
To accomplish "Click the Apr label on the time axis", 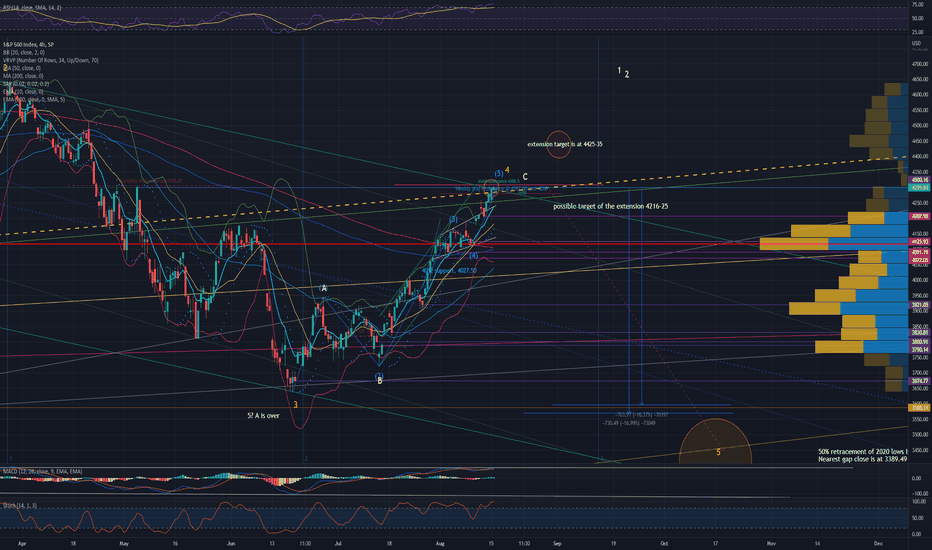I will click(22, 543).
